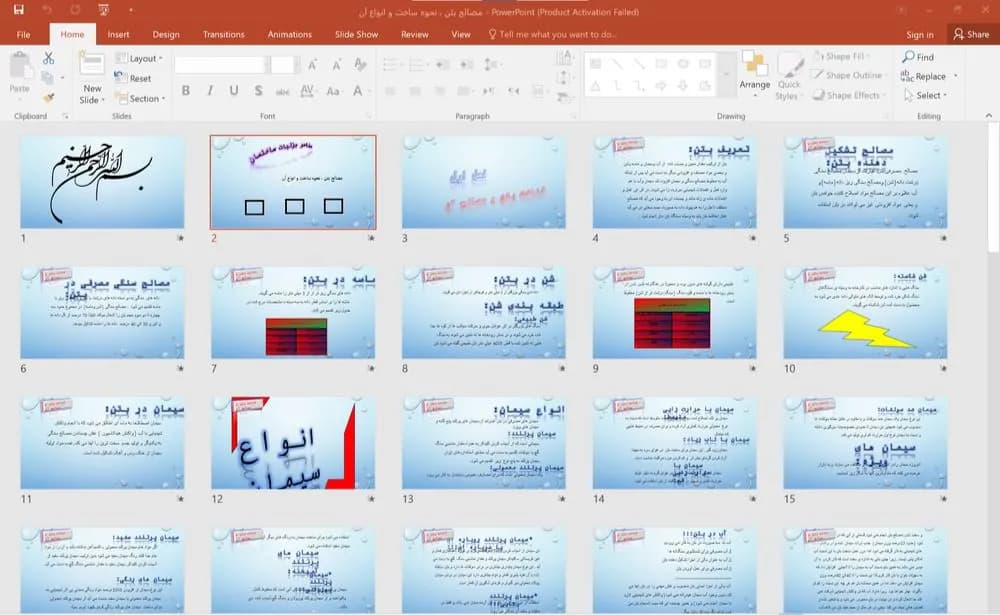Toggle Align Right paragraph alignment

point(439,91)
